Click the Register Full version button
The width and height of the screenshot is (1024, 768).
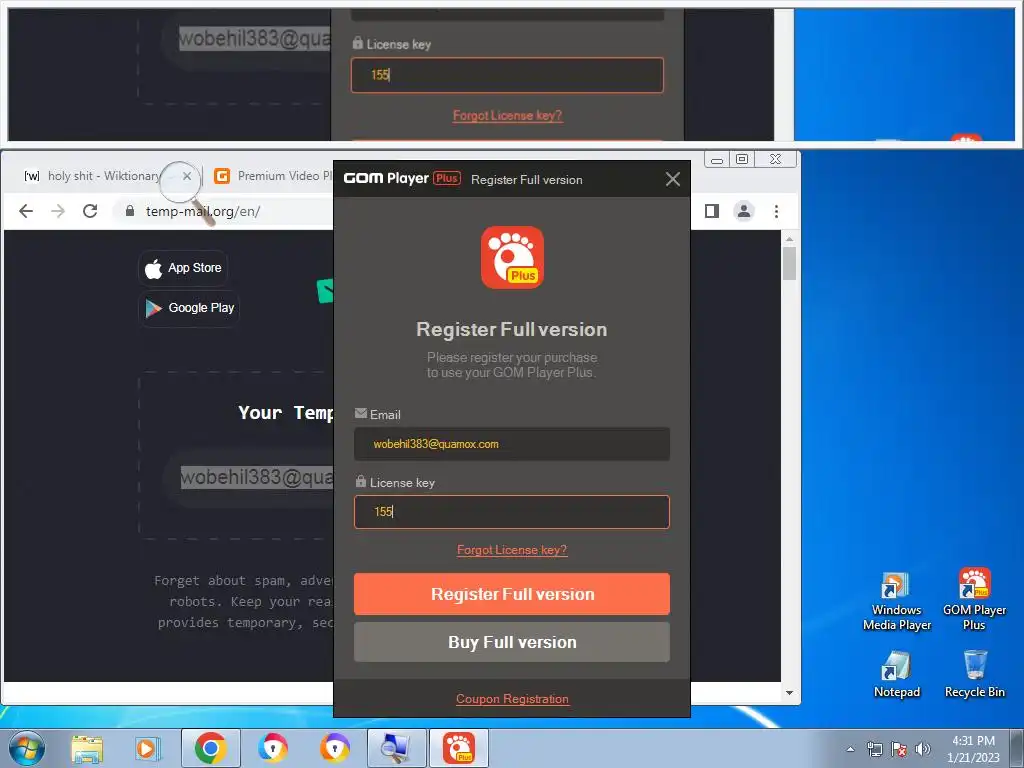[x=512, y=594]
